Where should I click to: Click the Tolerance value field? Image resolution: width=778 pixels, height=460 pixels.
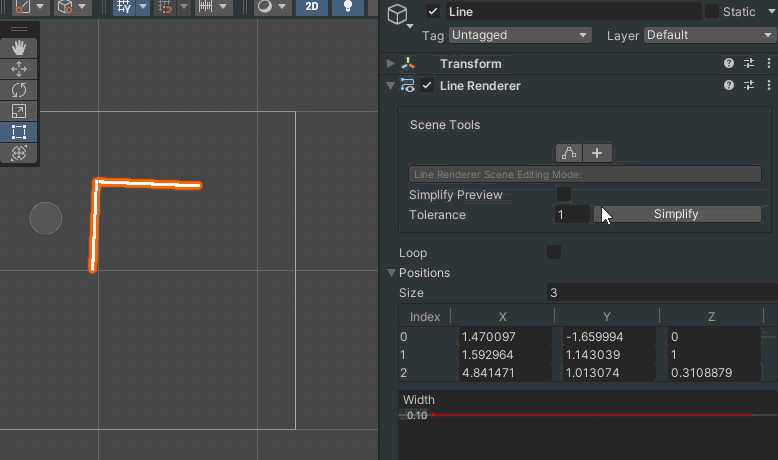(572, 214)
